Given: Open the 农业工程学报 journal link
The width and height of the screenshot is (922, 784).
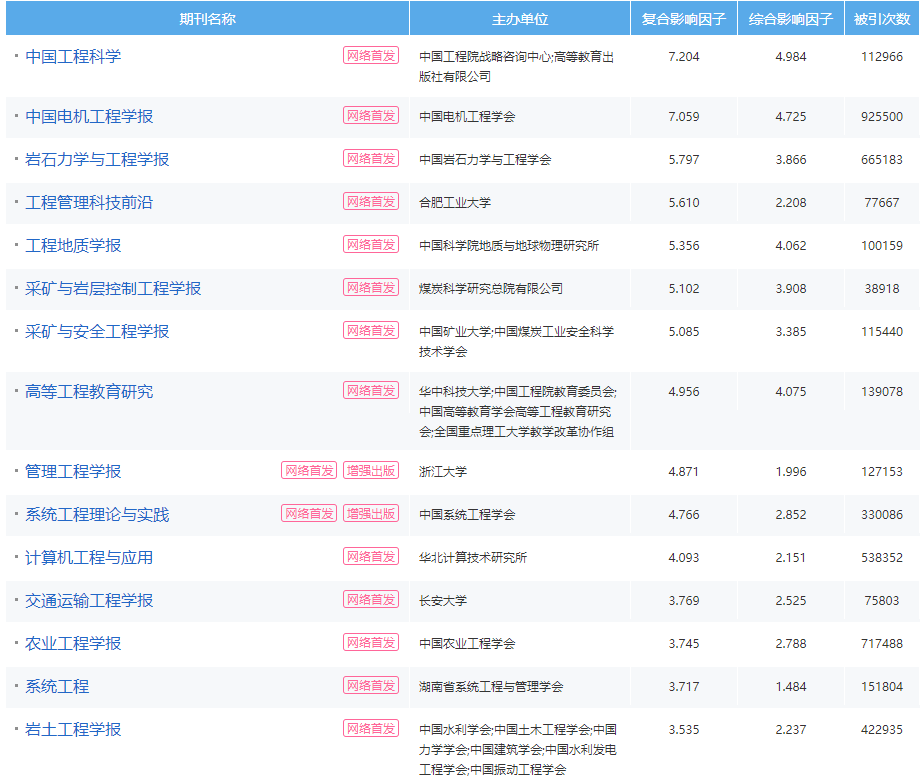Looking at the screenshot, I should pyautogui.click(x=73, y=643).
